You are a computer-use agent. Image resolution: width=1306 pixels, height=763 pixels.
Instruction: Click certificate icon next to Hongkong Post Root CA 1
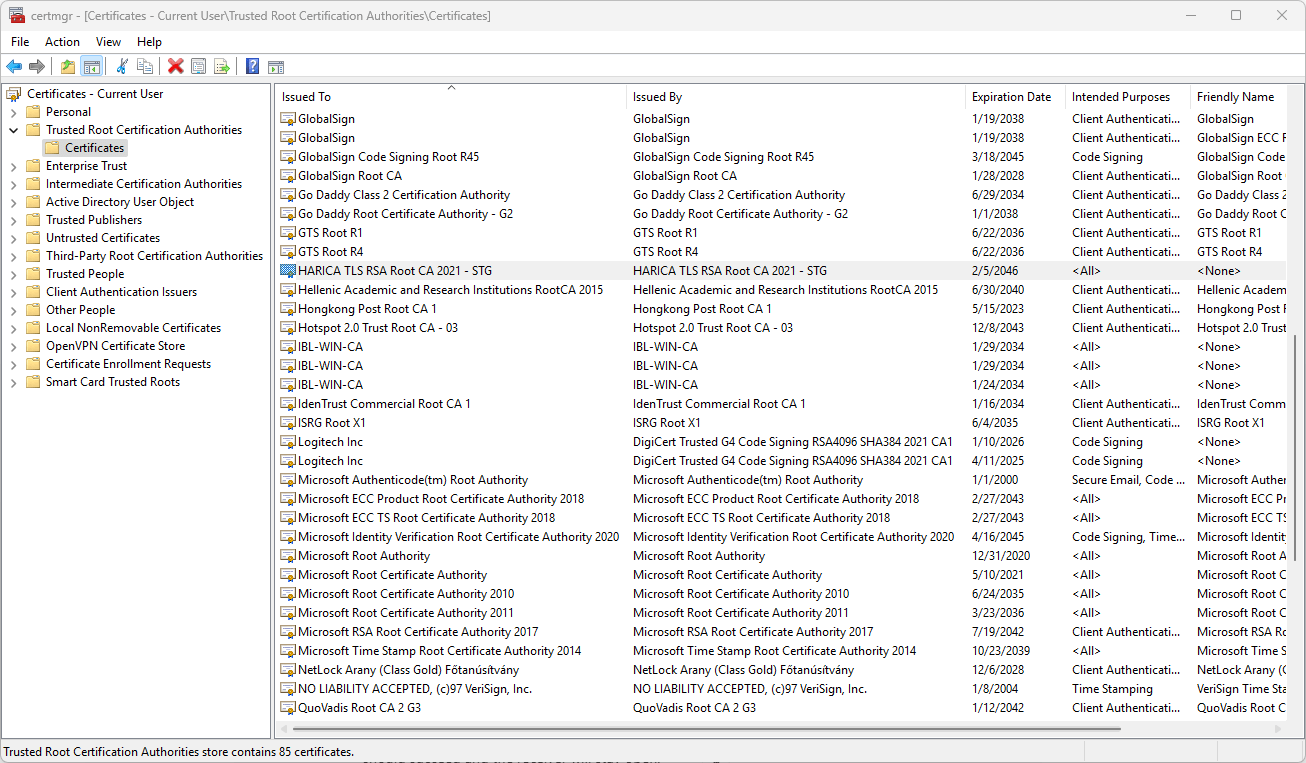tap(288, 309)
